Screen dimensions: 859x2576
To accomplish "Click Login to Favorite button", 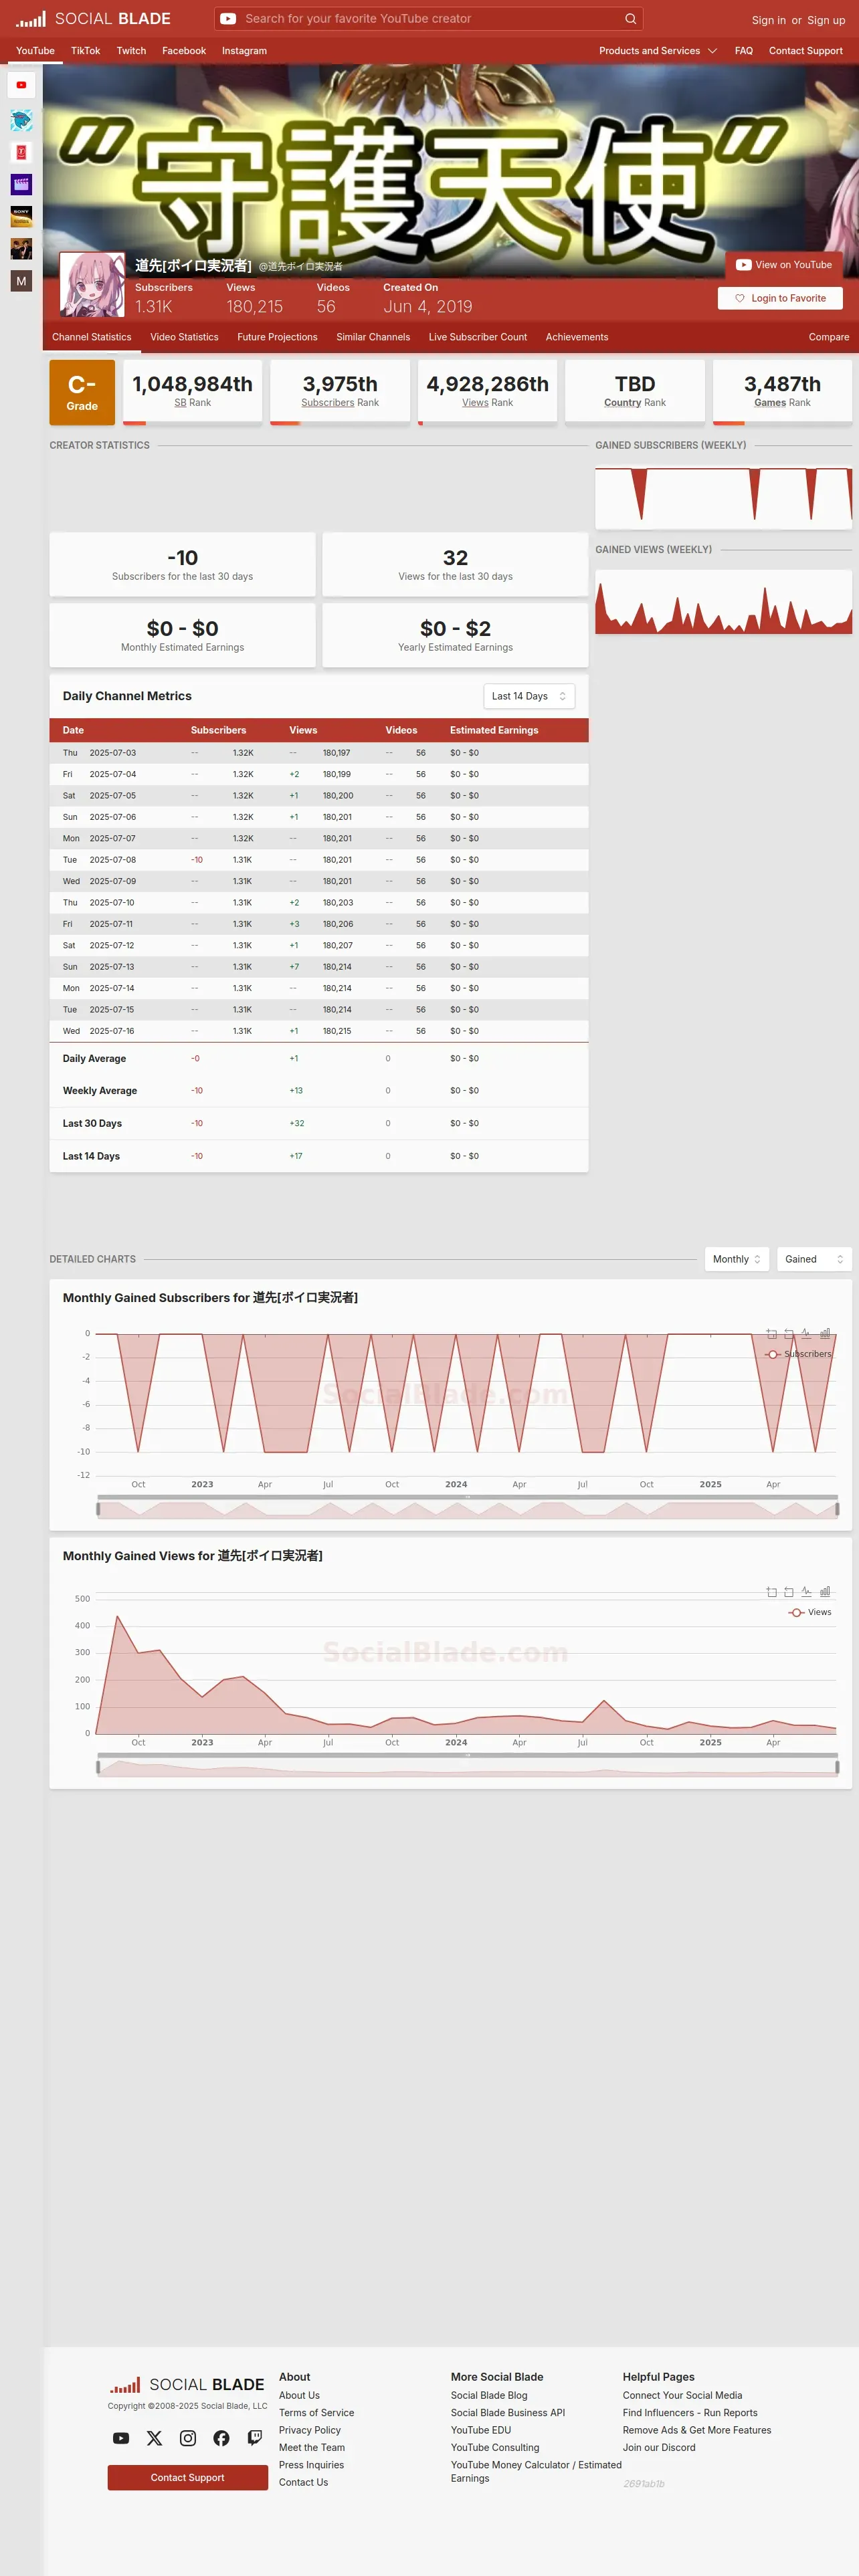I will click(780, 298).
